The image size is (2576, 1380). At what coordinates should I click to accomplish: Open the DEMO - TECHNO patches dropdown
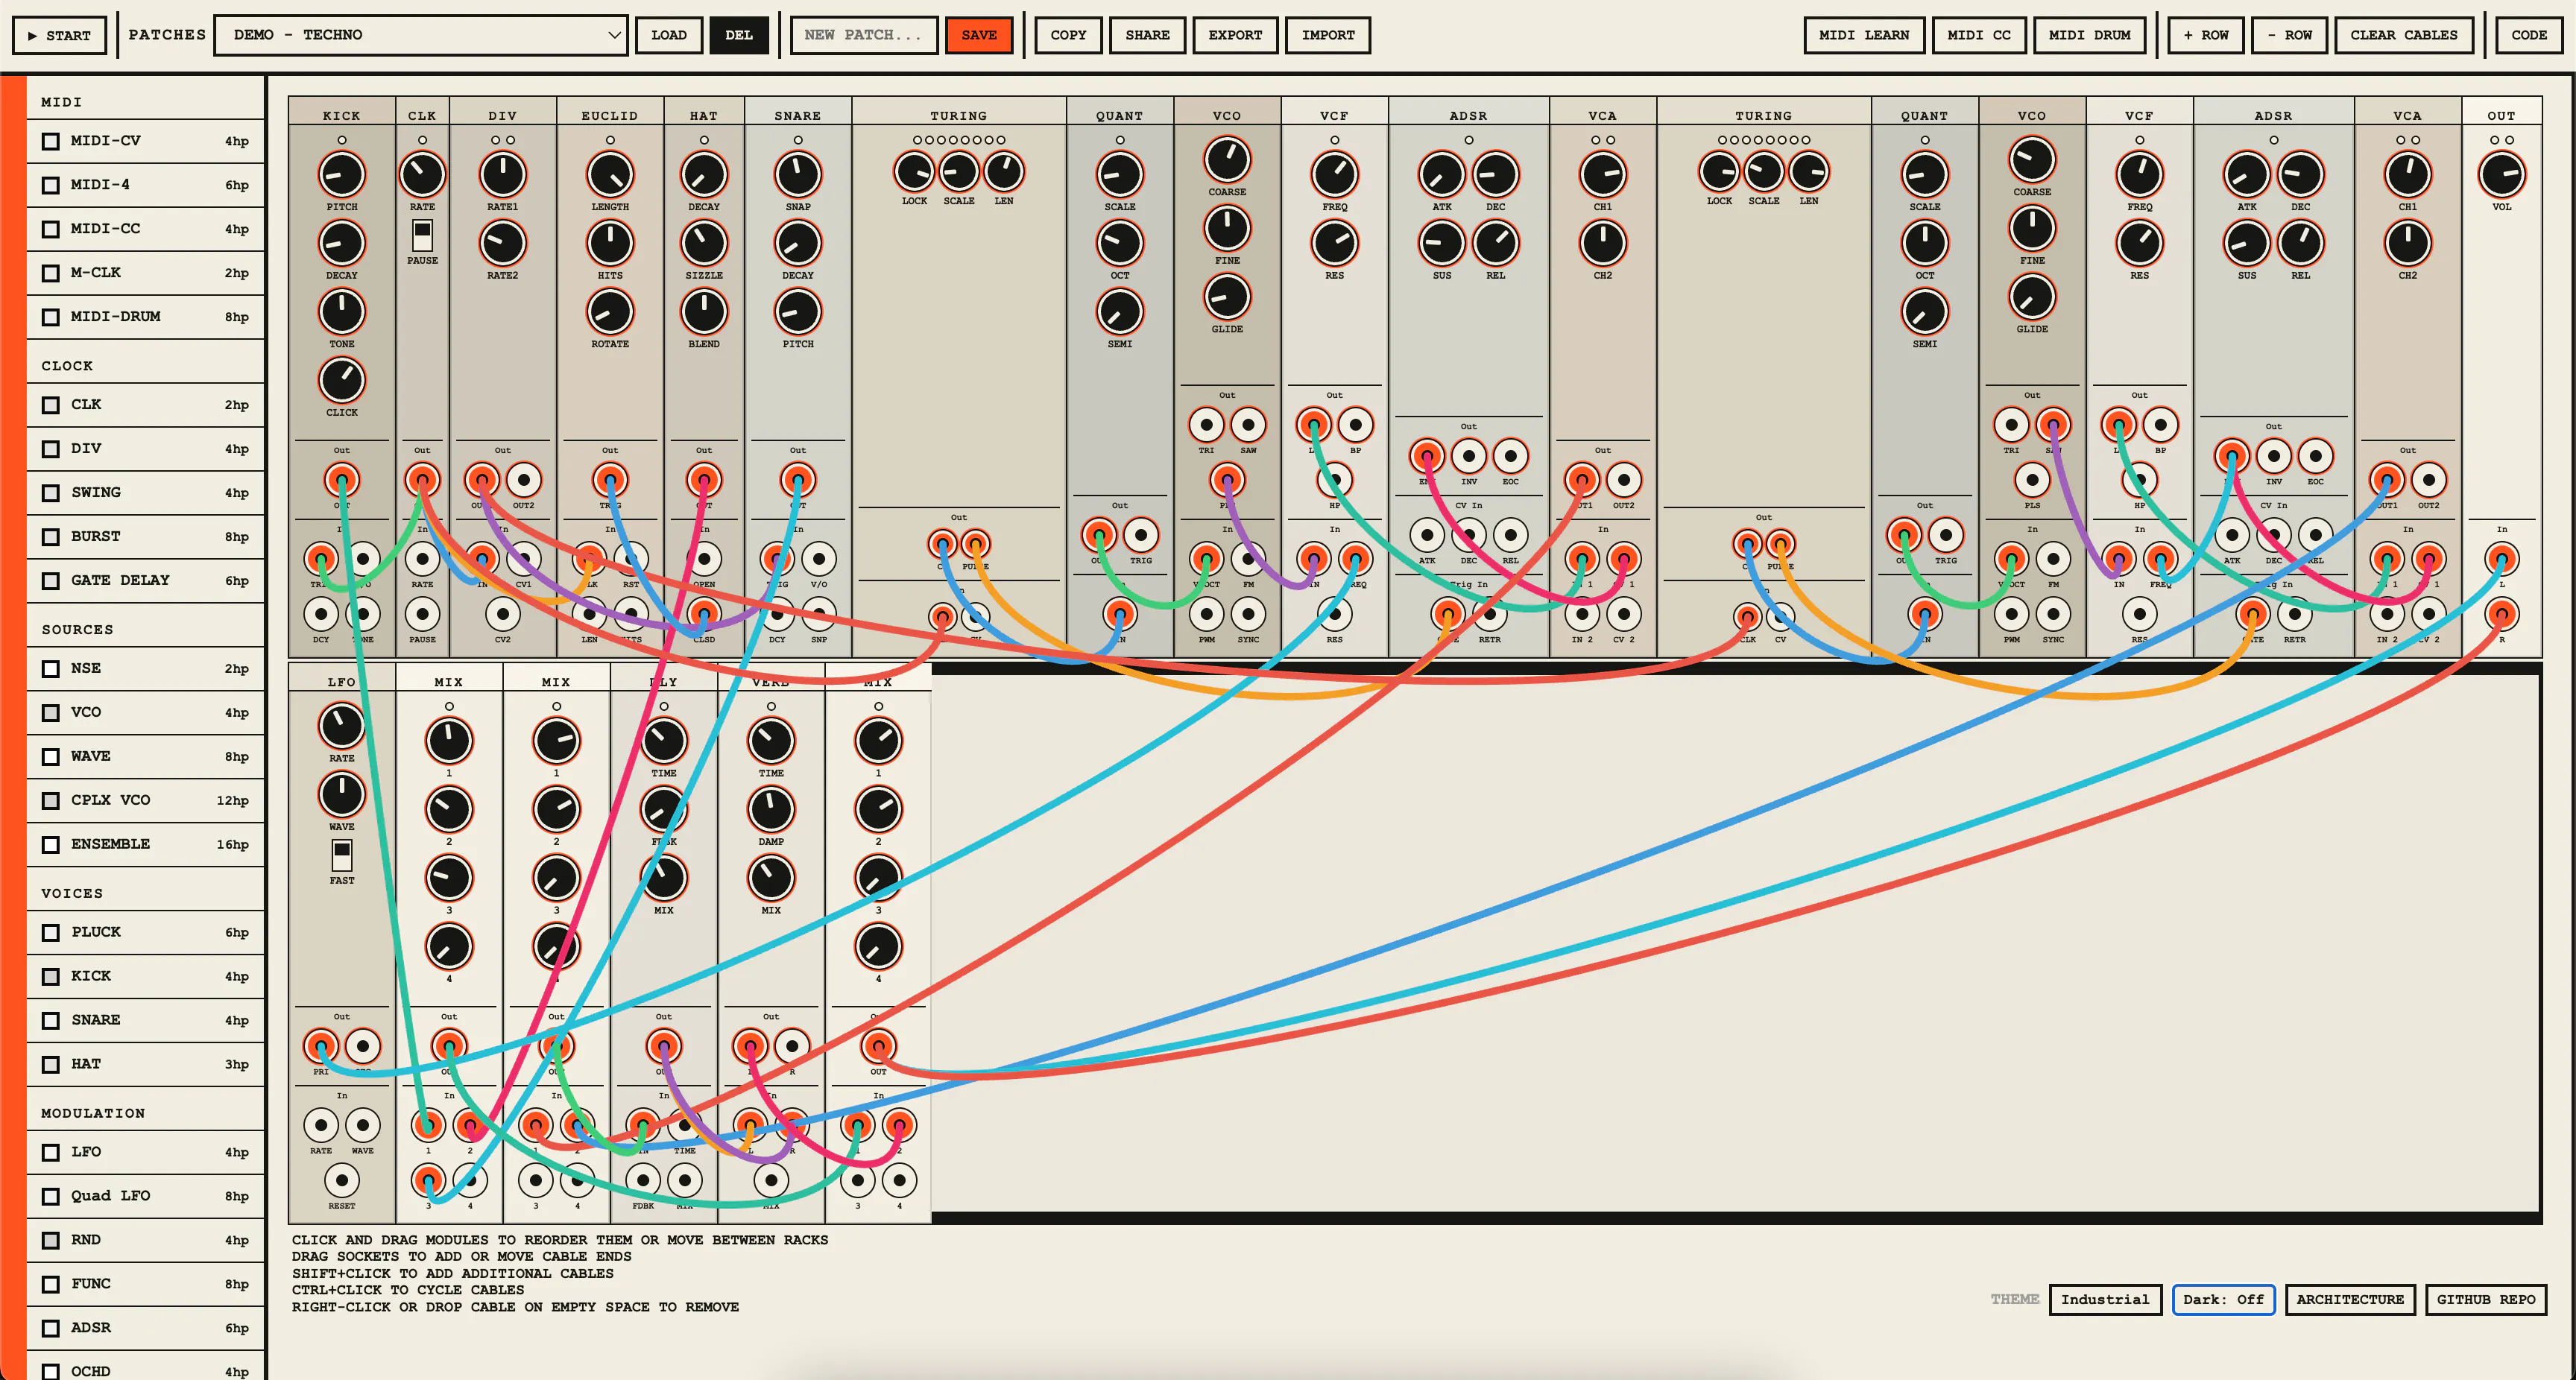(421, 35)
